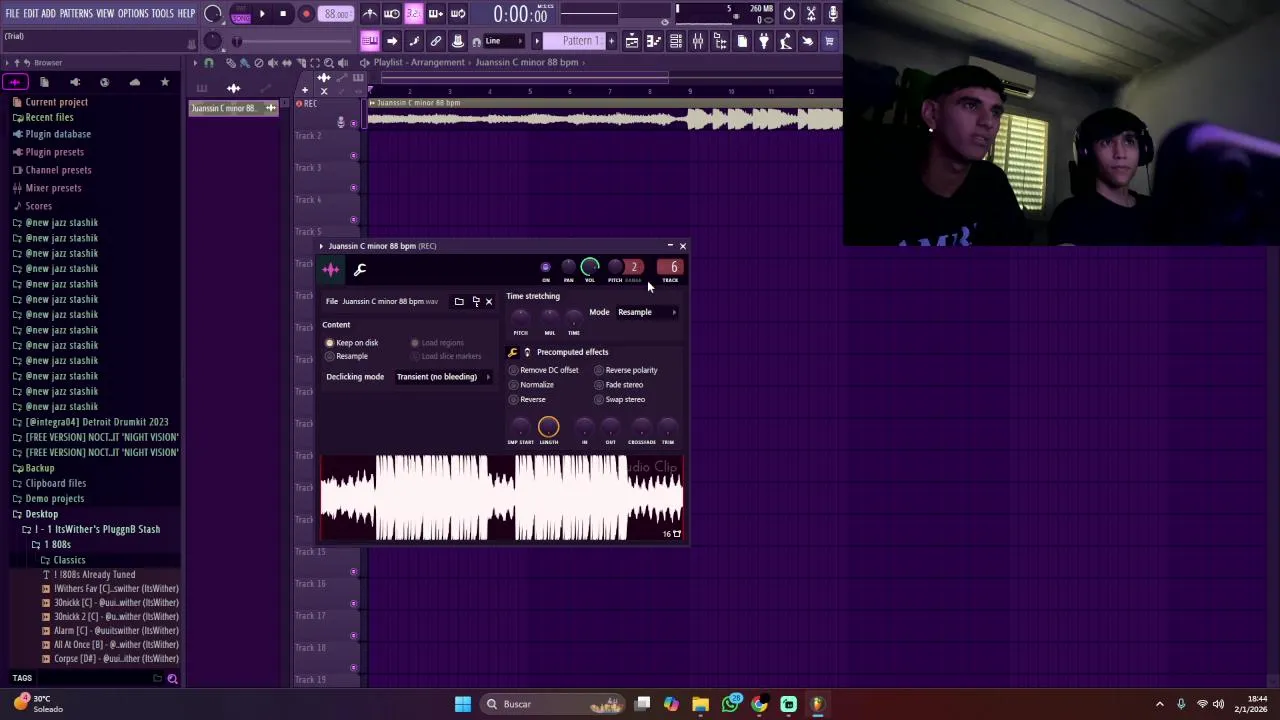Open the Declicking mode Transient dropdown
This screenshot has height=720, width=1280.
click(443, 377)
